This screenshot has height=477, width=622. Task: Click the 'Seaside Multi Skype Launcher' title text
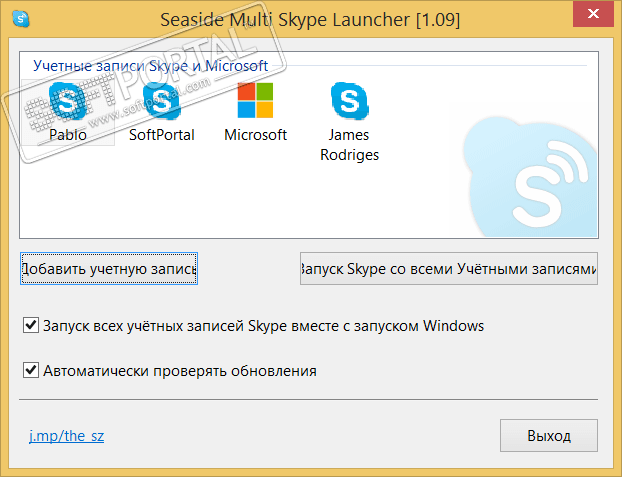click(310, 19)
